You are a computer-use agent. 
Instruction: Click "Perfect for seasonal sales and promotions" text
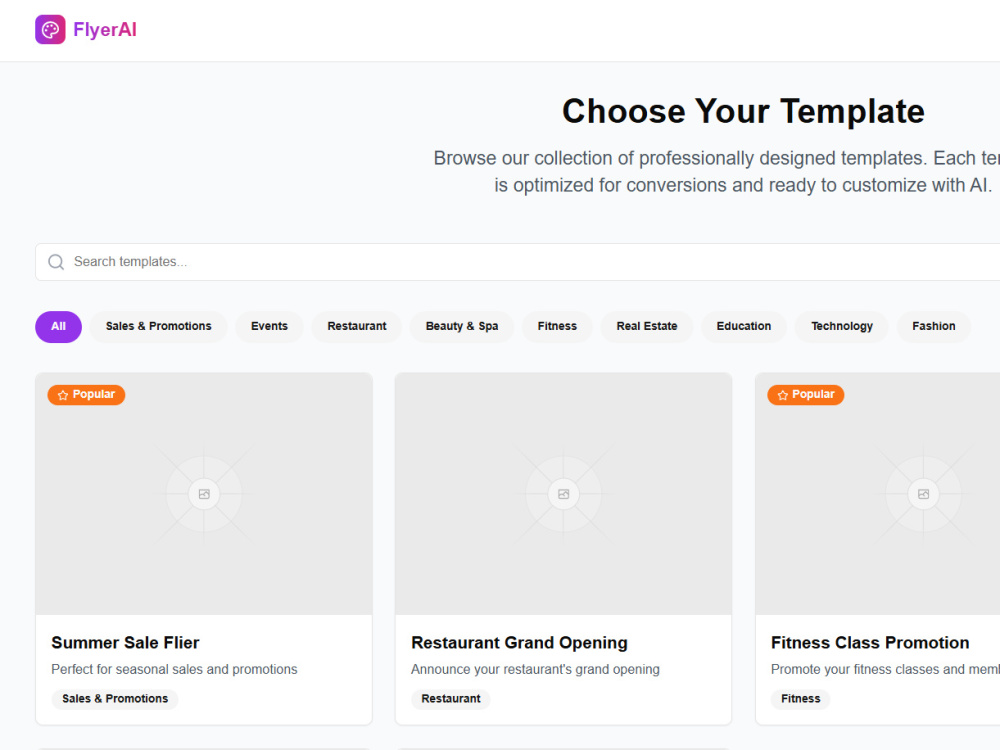point(174,670)
